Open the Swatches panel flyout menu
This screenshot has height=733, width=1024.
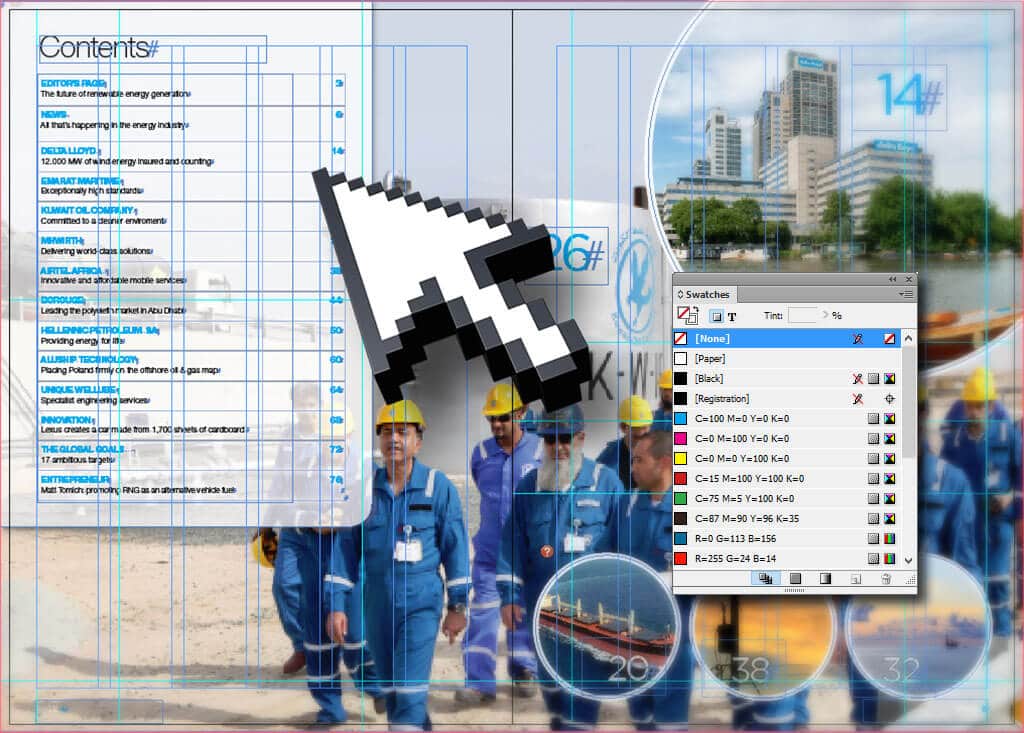(x=906, y=294)
